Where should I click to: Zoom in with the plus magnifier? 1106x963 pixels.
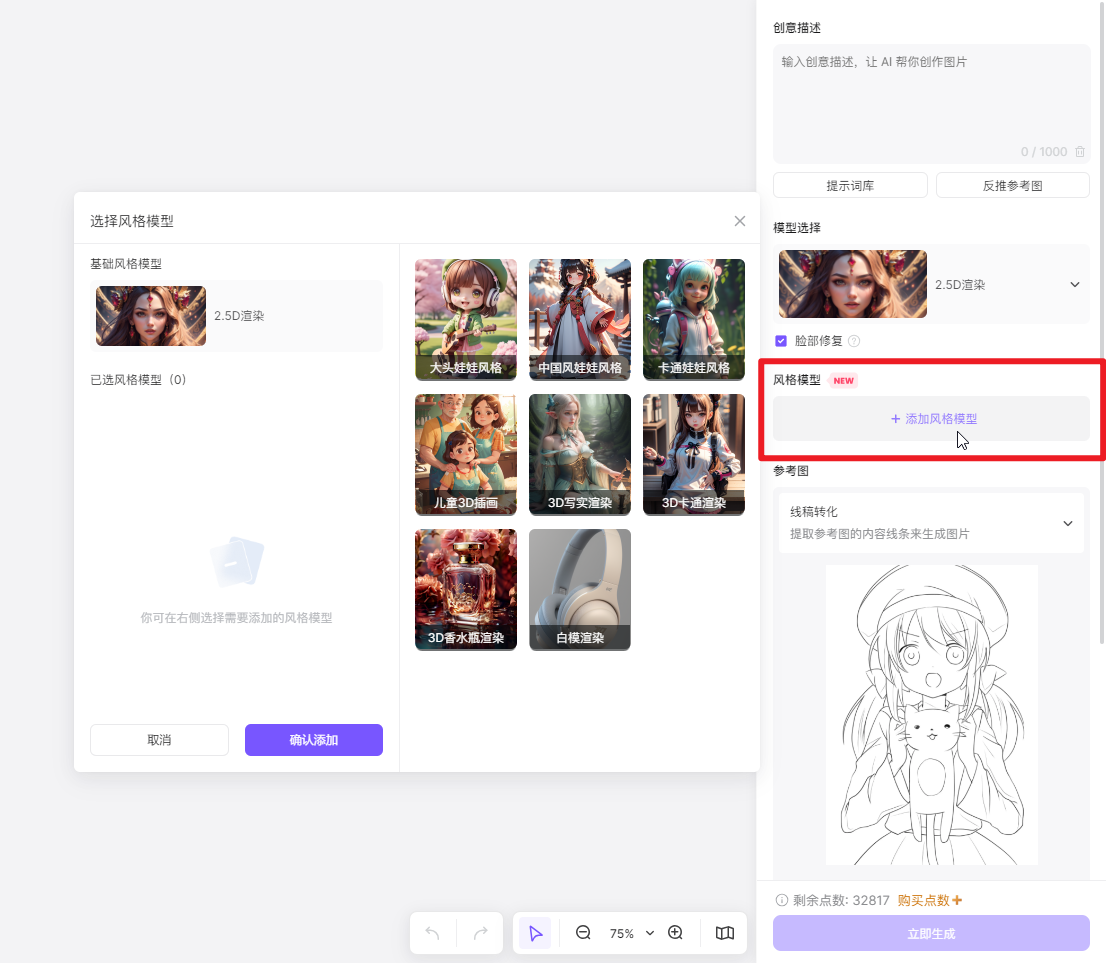[x=675, y=933]
